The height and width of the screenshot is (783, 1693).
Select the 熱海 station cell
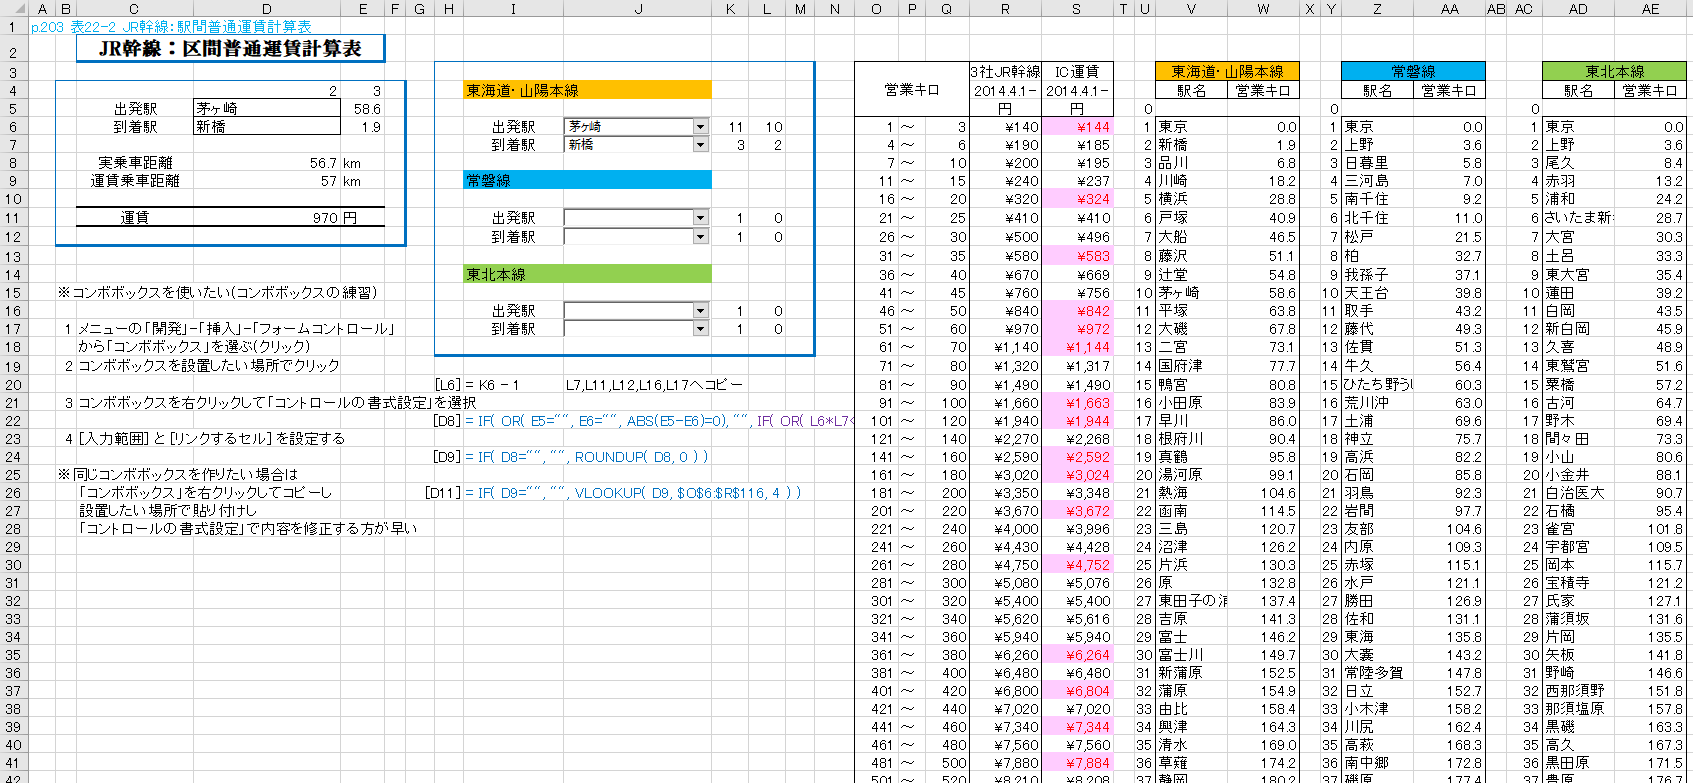[x=1191, y=493]
